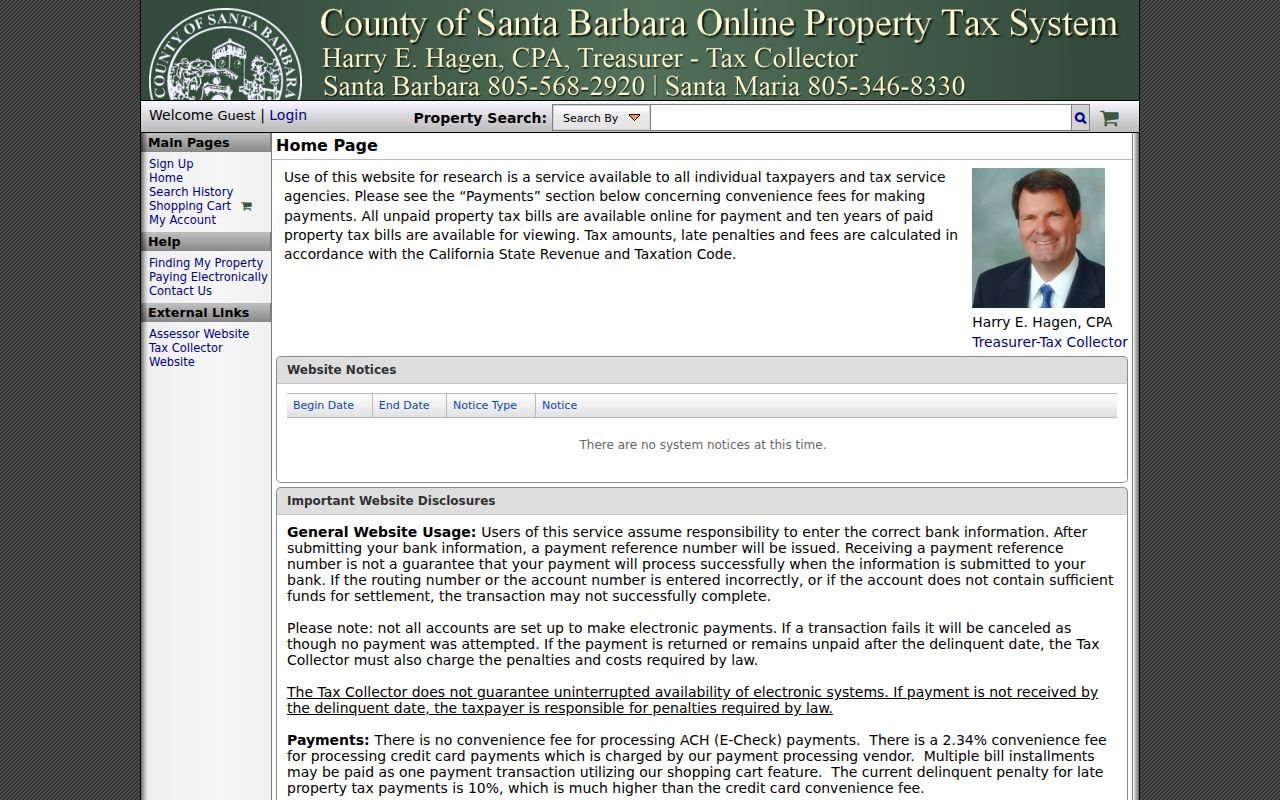Sort notices by Begin Date column
The width and height of the screenshot is (1280, 800).
click(323, 405)
